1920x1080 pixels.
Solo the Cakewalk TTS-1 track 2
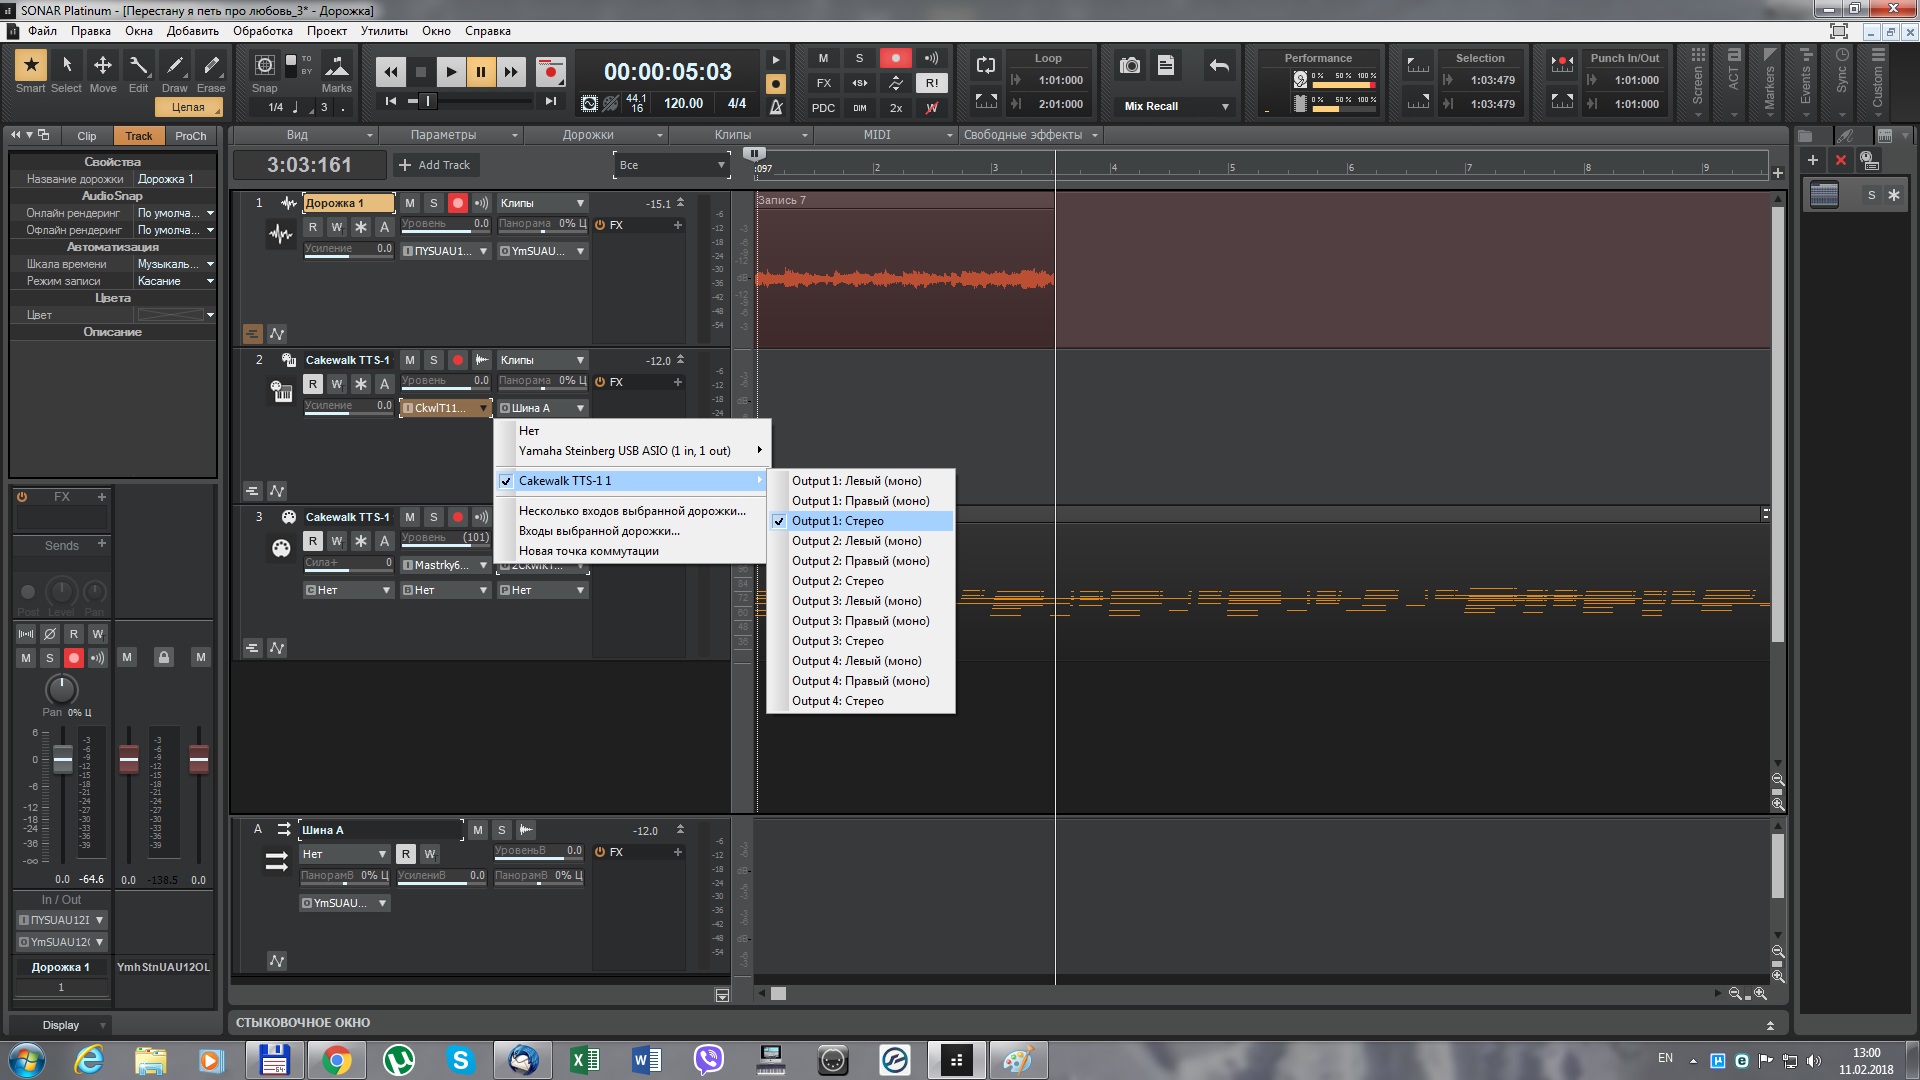click(434, 360)
